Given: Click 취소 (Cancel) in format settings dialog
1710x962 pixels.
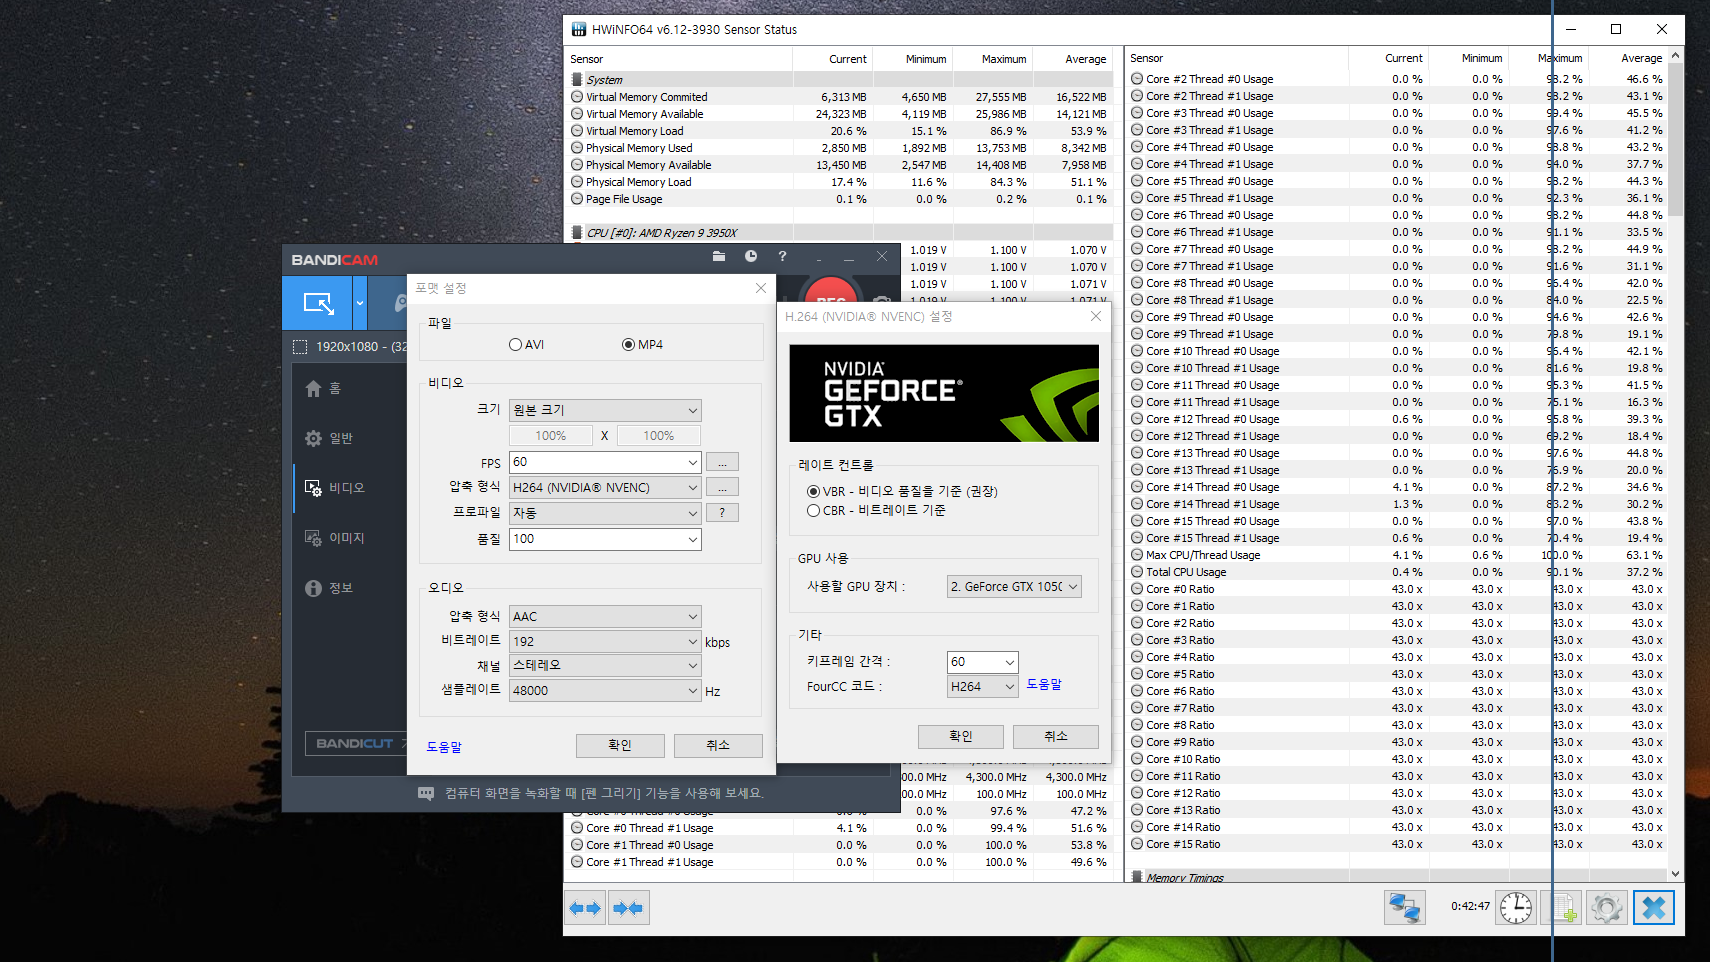Looking at the screenshot, I should [x=718, y=746].
